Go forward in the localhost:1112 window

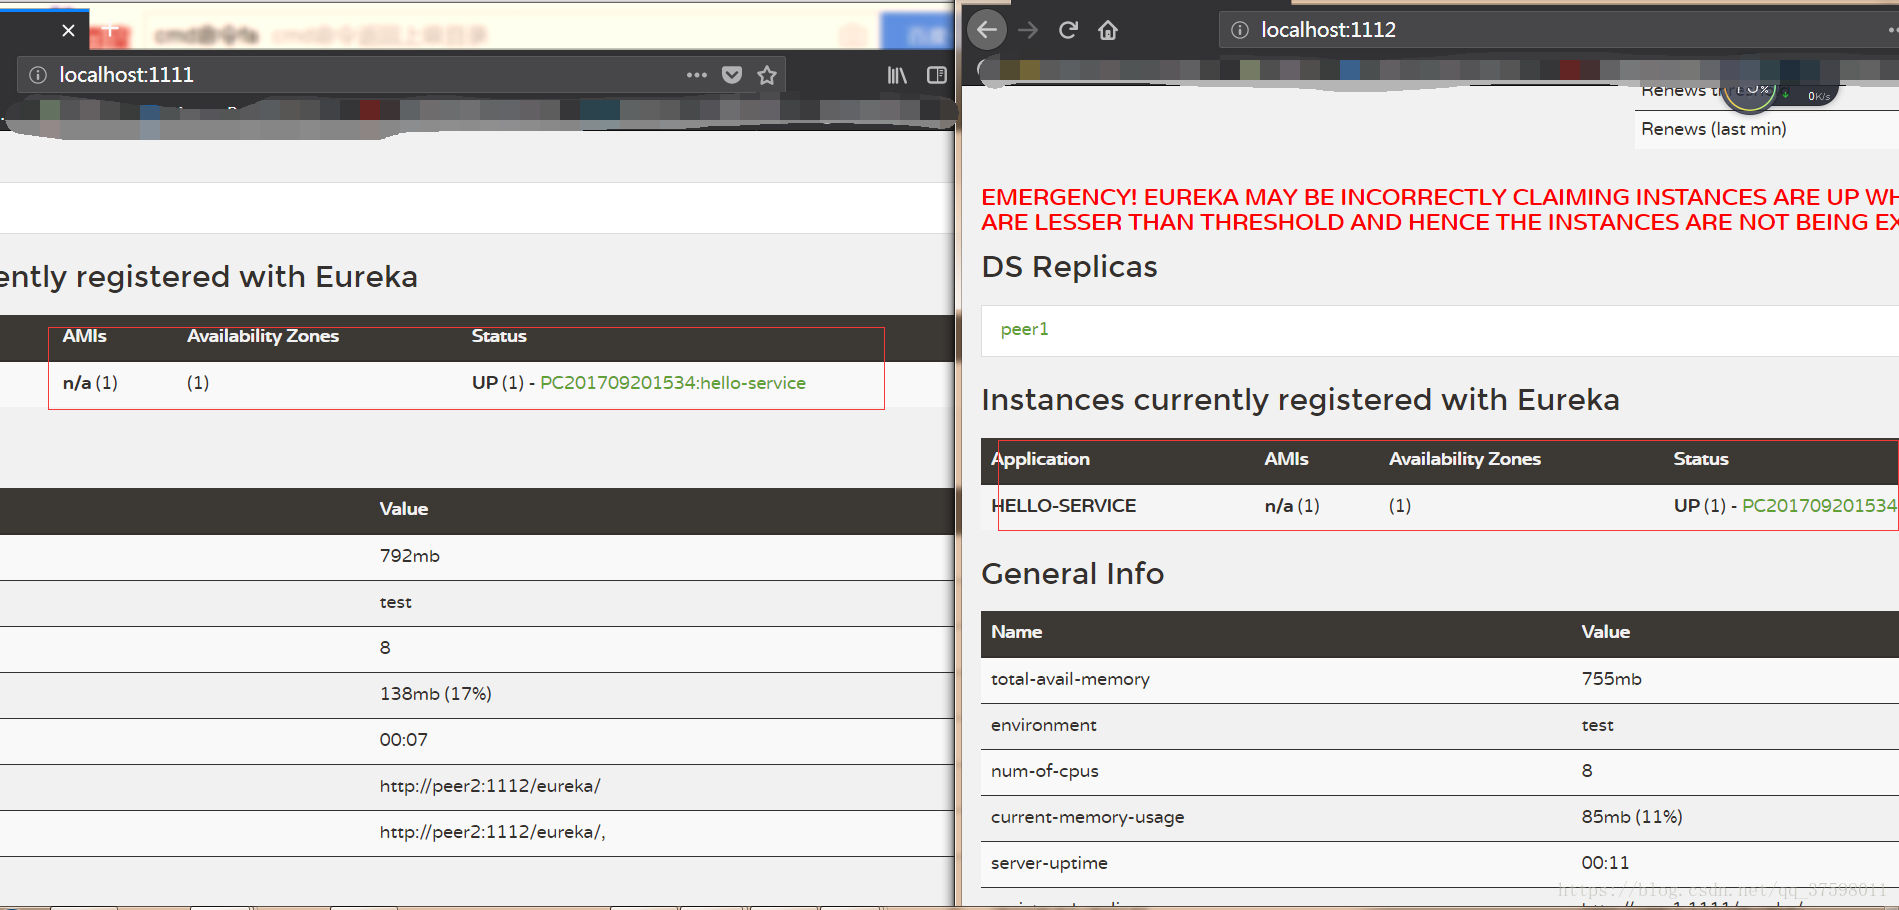1028,30
